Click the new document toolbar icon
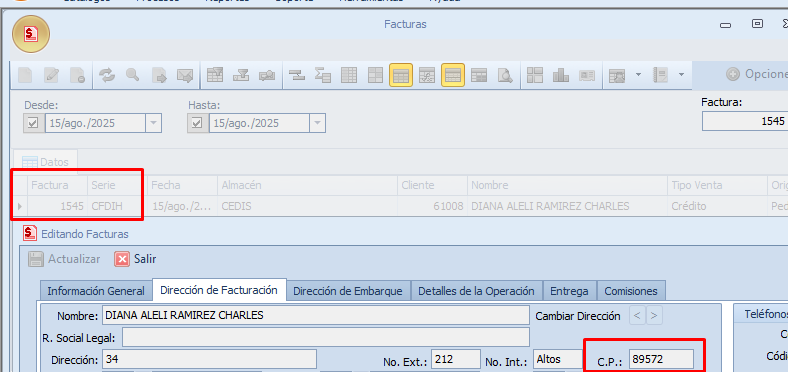This screenshot has height=372, width=788. point(25,75)
